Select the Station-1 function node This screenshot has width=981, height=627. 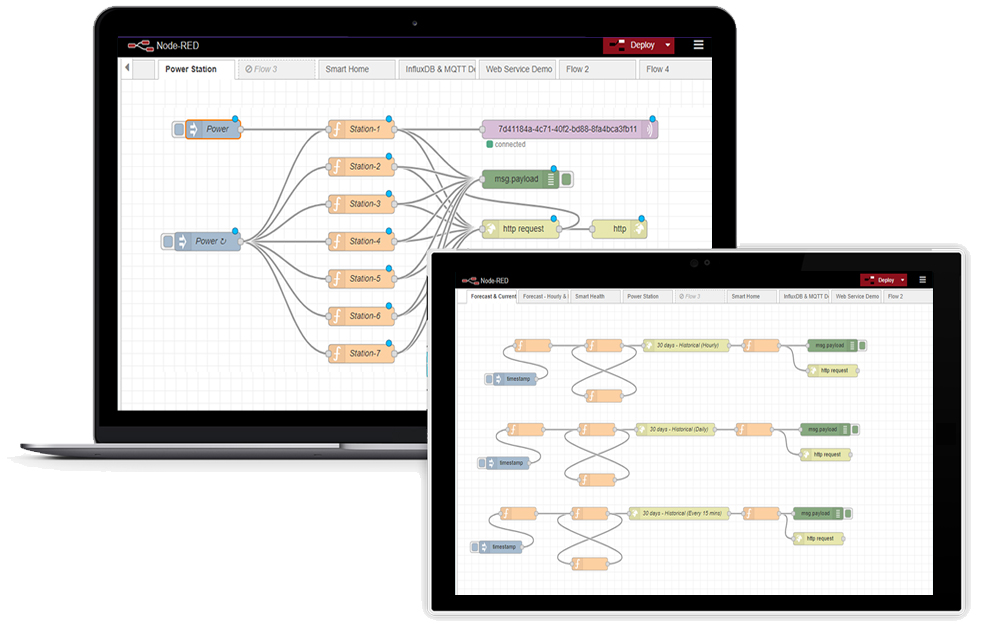[362, 130]
